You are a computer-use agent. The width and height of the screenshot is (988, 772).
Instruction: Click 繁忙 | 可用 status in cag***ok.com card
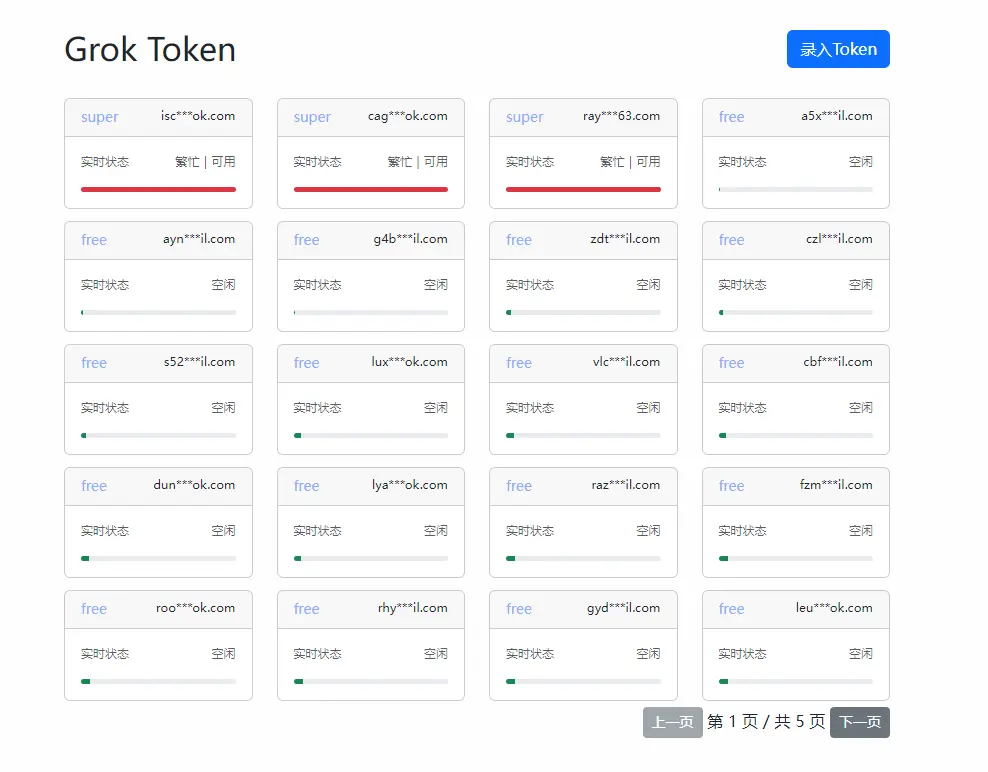pos(417,162)
